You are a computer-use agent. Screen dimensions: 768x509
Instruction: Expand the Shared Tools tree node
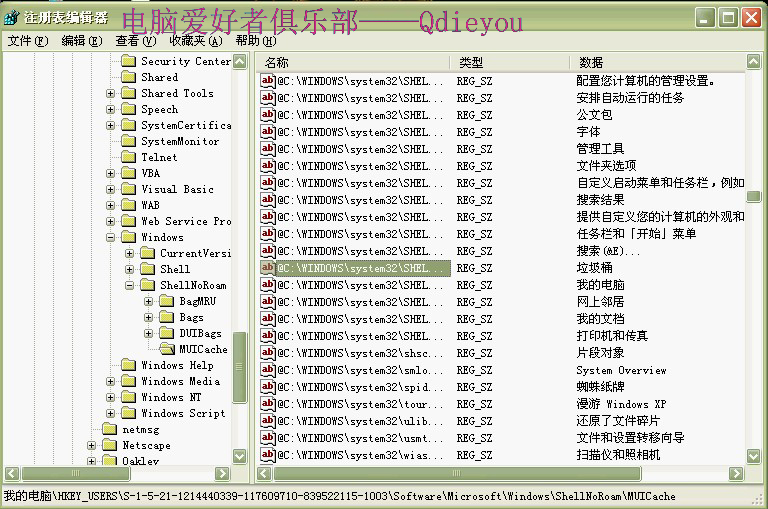click(111, 93)
